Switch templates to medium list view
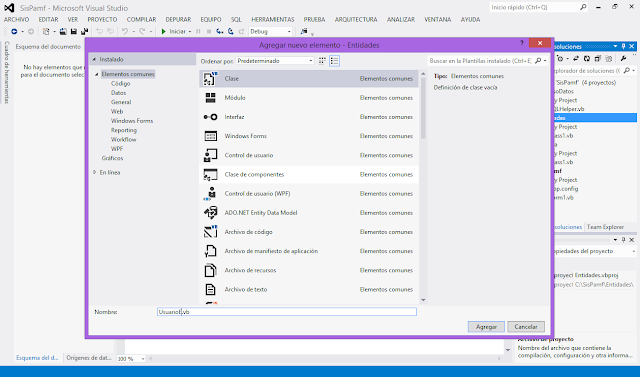 tap(334, 61)
